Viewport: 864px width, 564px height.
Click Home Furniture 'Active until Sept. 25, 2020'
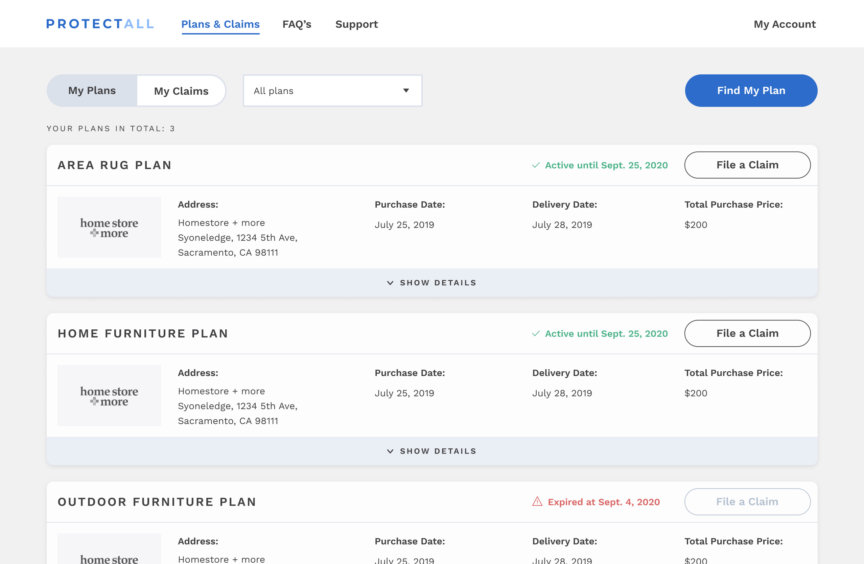(606, 334)
